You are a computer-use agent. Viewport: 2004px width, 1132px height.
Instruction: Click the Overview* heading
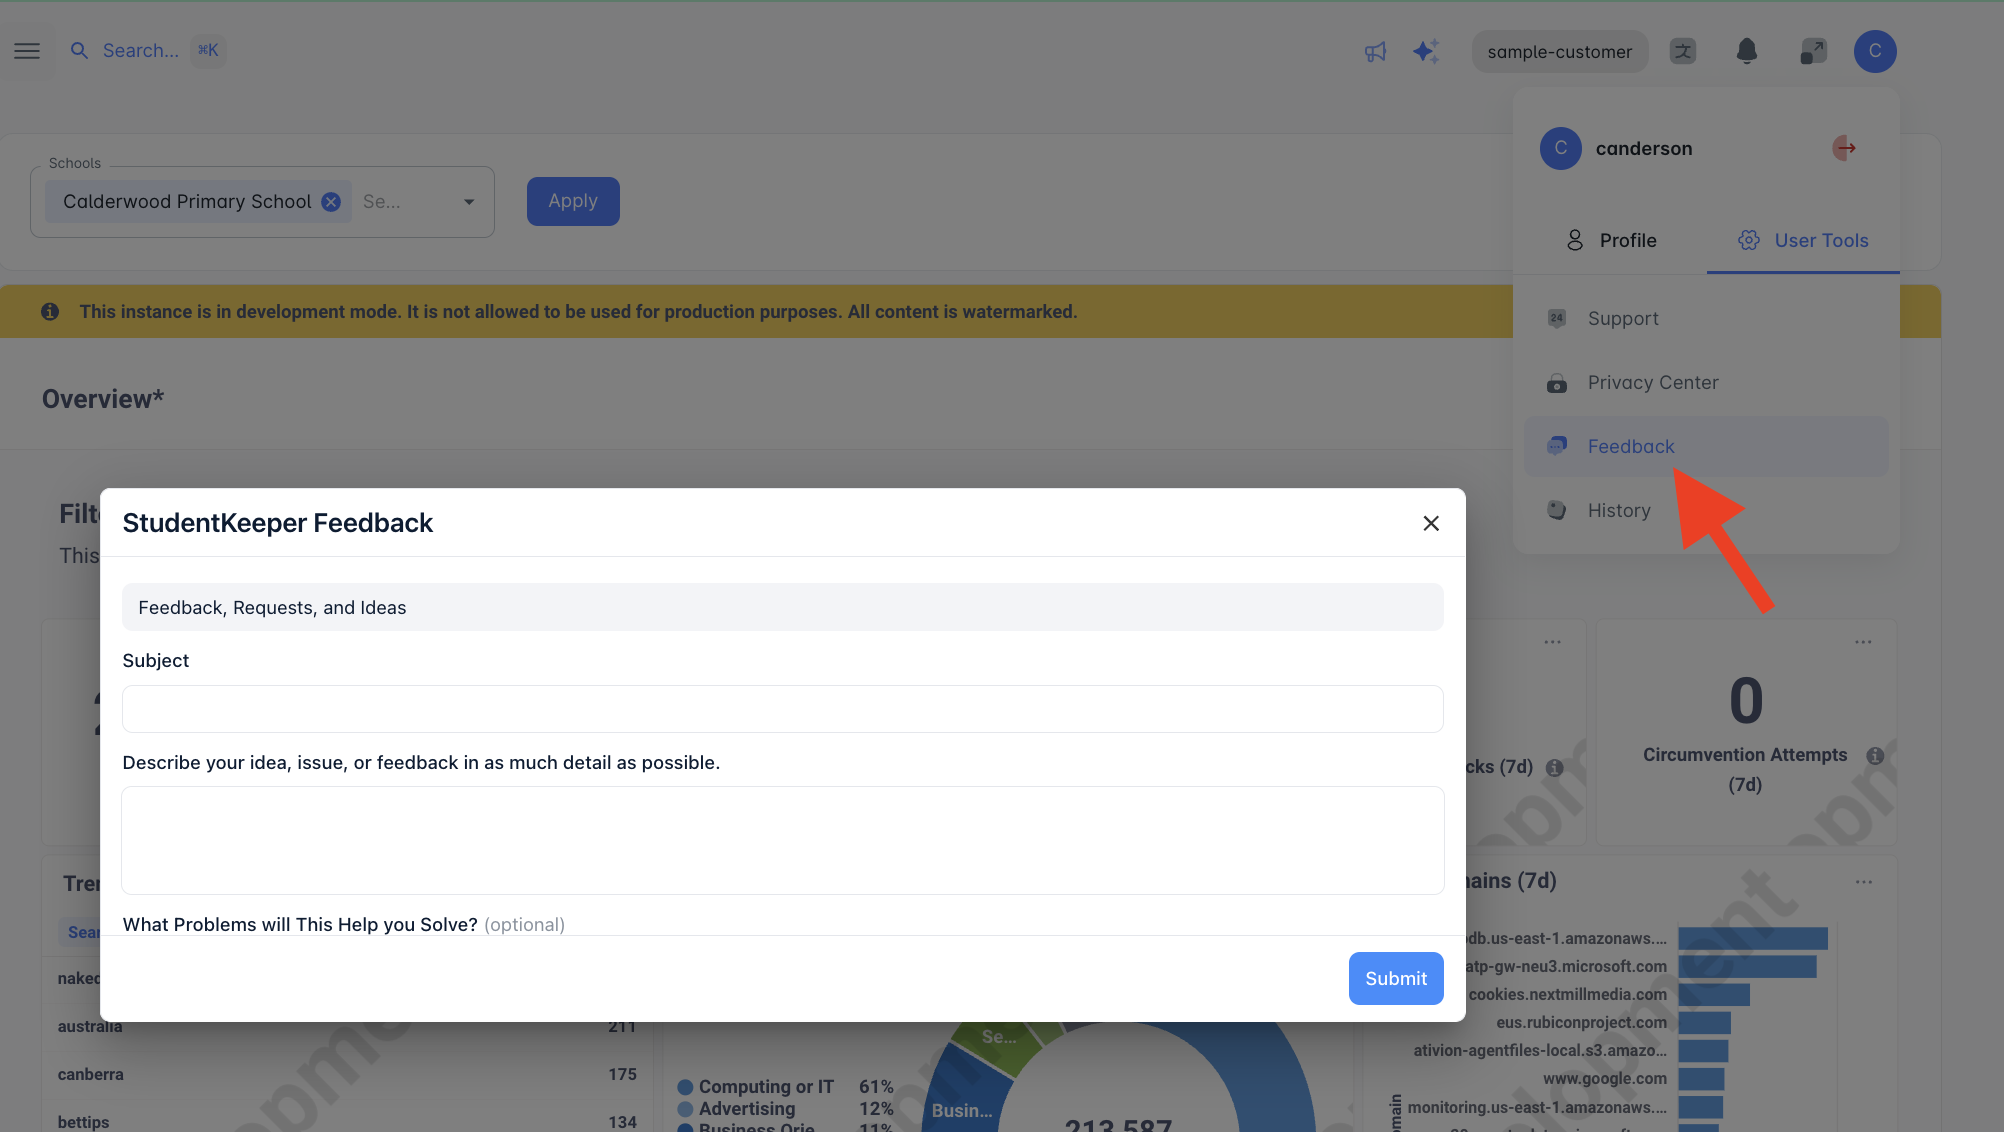[x=103, y=399]
